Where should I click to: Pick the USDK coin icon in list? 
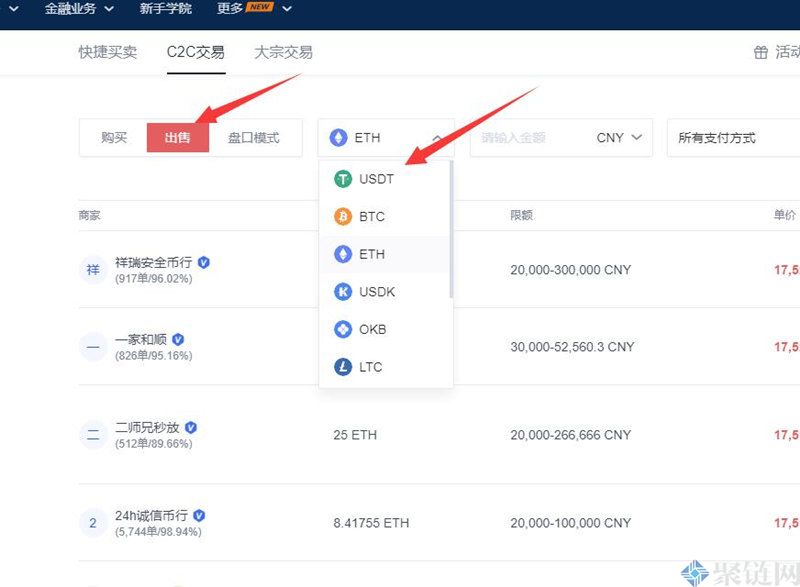[343, 292]
